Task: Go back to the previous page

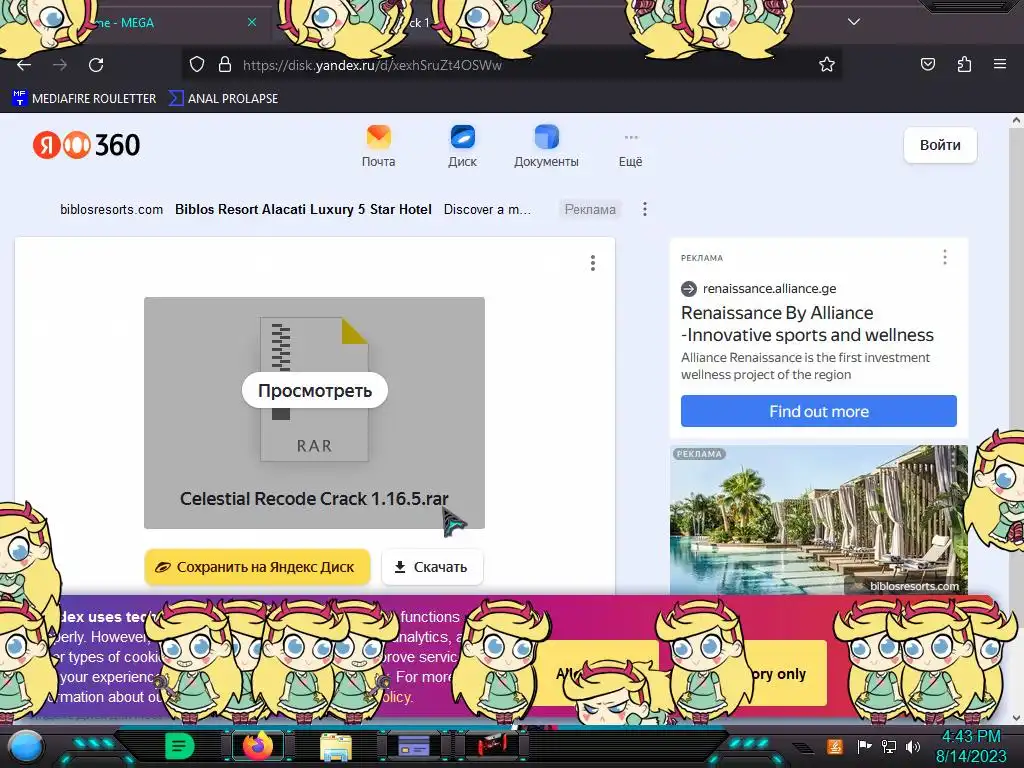Action: pyautogui.click(x=24, y=65)
